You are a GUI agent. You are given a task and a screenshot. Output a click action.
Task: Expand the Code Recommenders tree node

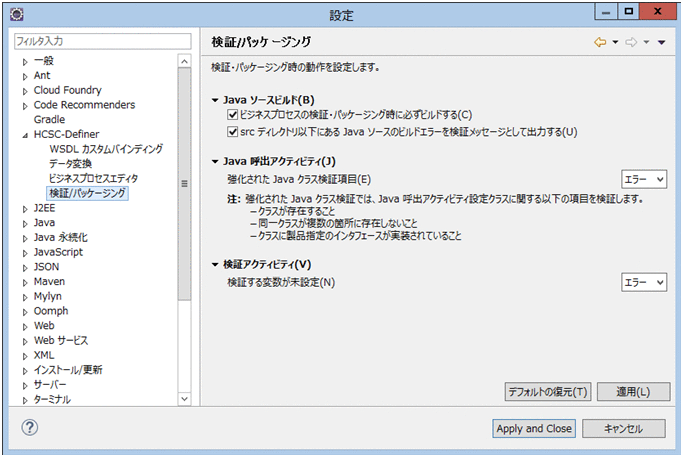[x=25, y=106]
